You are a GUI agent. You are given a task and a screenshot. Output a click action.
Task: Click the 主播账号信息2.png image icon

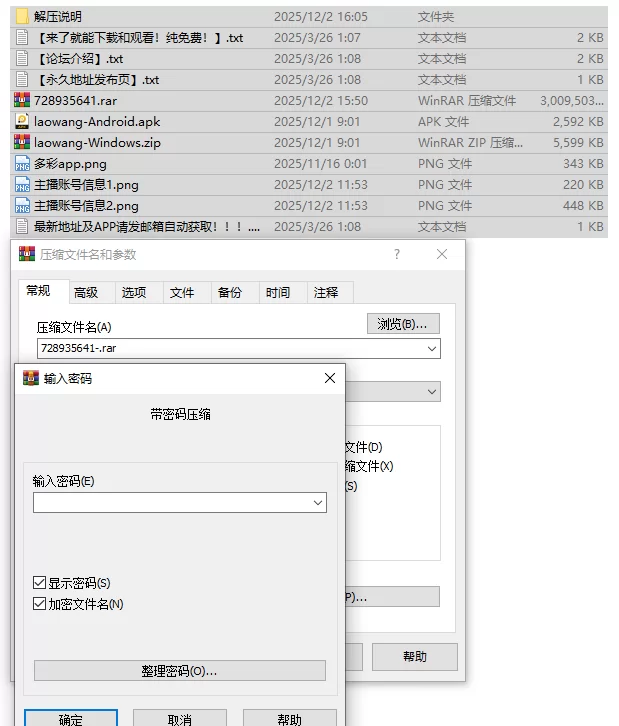[22, 206]
